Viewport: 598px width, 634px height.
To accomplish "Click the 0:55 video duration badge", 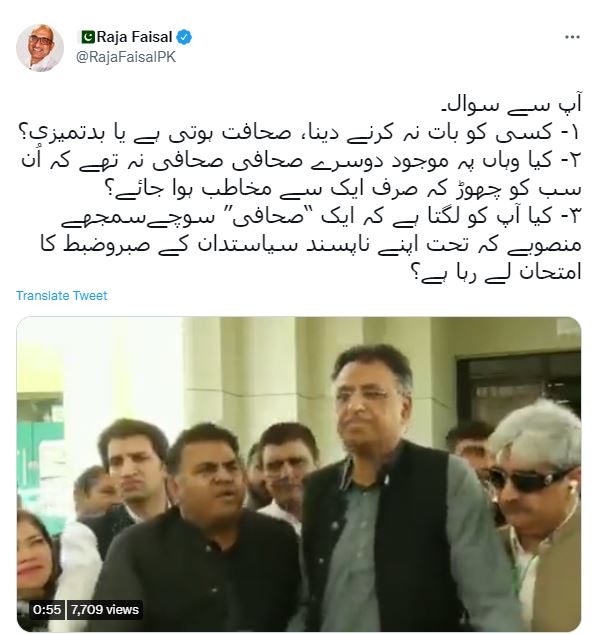I will click(x=47, y=609).
